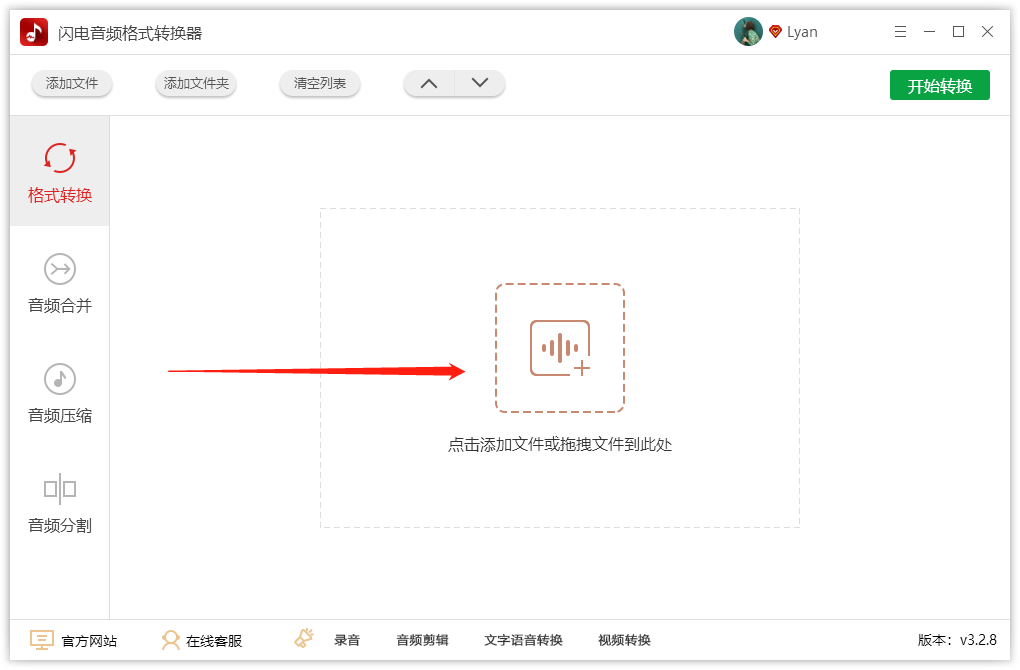This screenshot has width=1020, height=670.
Task: Open the hamburger menu in title bar
Action: click(900, 31)
